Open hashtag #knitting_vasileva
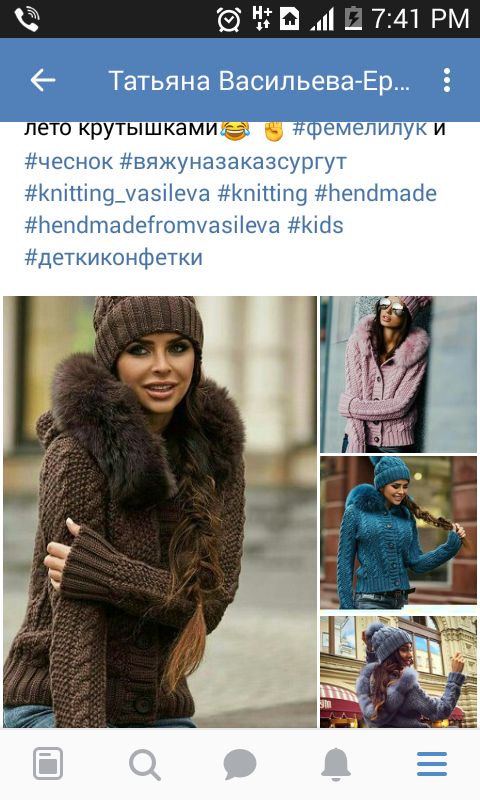Image resolution: width=480 pixels, height=800 pixels. pyautogui.click(x=117, y=194)
